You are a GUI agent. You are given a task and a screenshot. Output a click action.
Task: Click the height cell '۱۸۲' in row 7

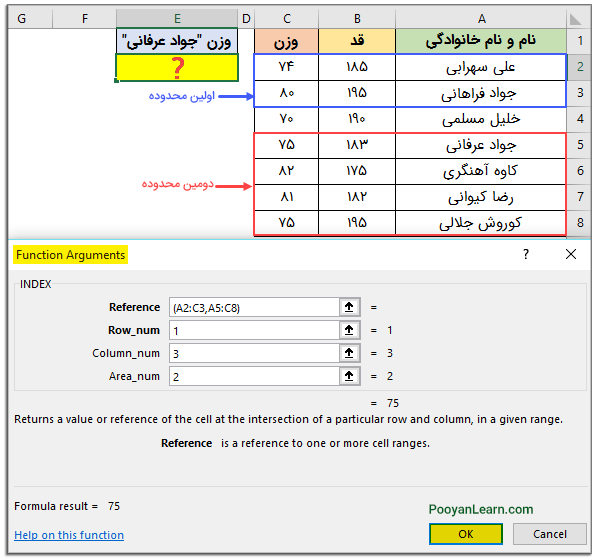click(357, 197)
